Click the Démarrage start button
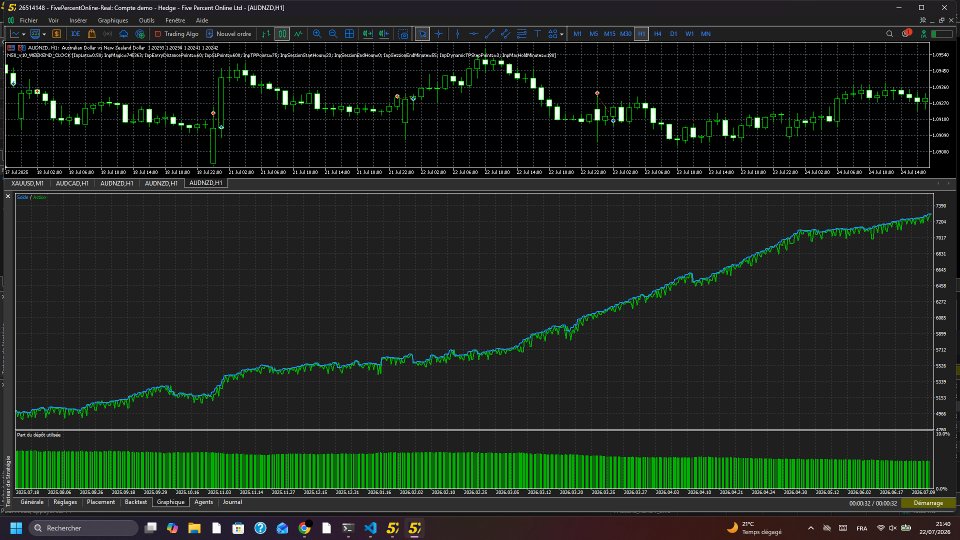Viewport: 960px width, 540px height. coord(928,503)
